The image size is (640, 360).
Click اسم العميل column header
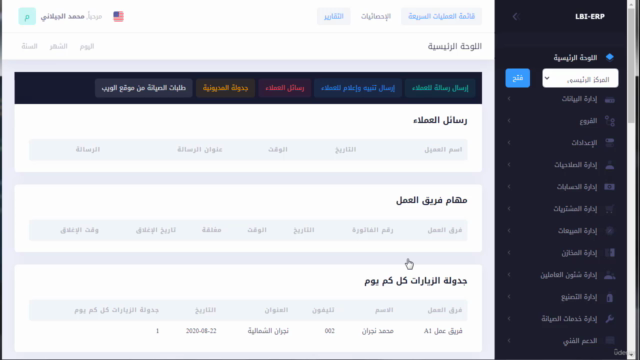coord(443,150)
